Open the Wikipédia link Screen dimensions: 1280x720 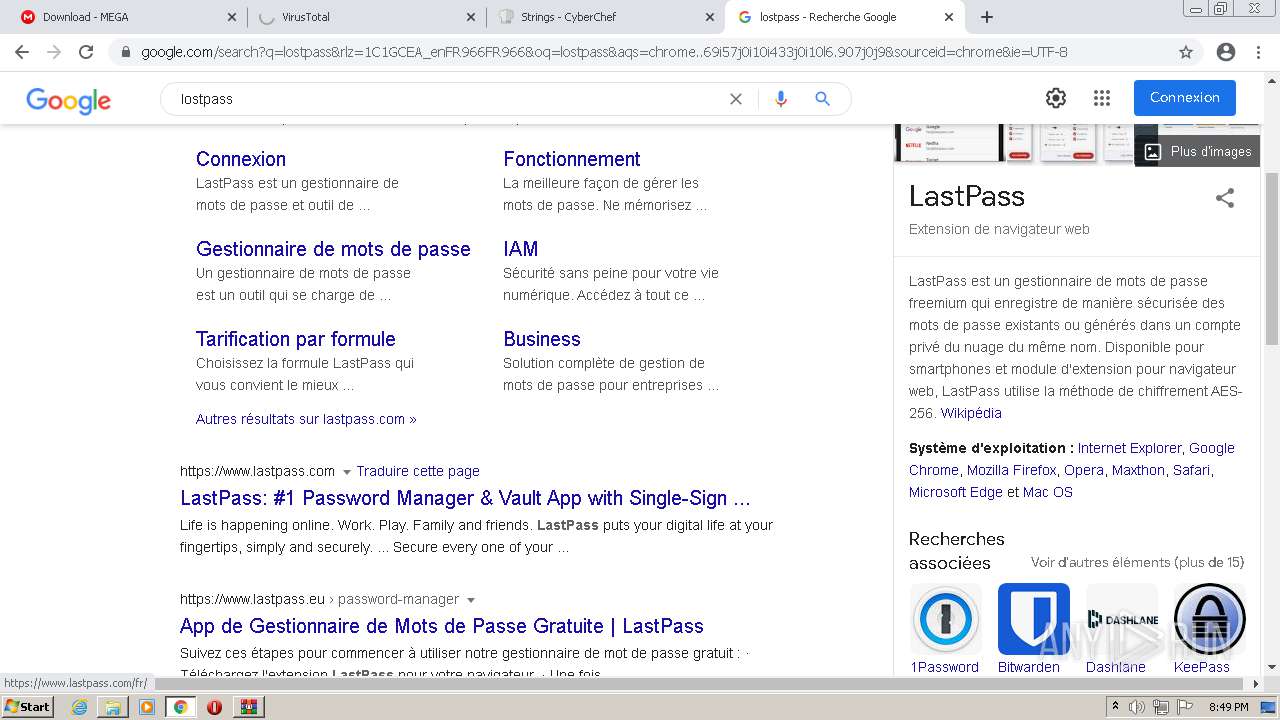971,413
